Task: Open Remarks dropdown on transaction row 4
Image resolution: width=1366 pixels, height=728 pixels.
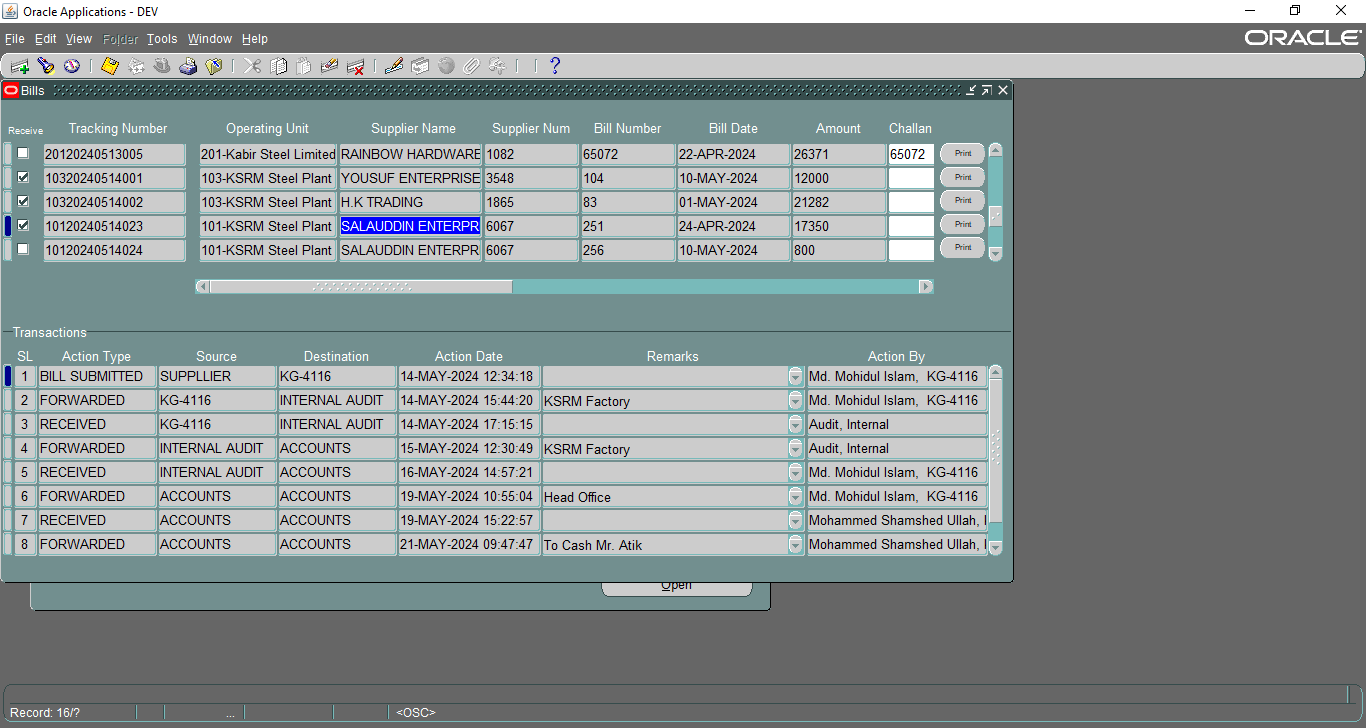Action: (796, 448)
